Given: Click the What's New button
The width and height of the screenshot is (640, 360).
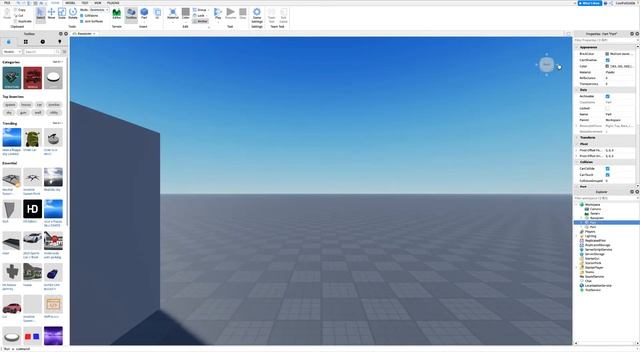Looking at the screenshot, I should tap(590, 3).
